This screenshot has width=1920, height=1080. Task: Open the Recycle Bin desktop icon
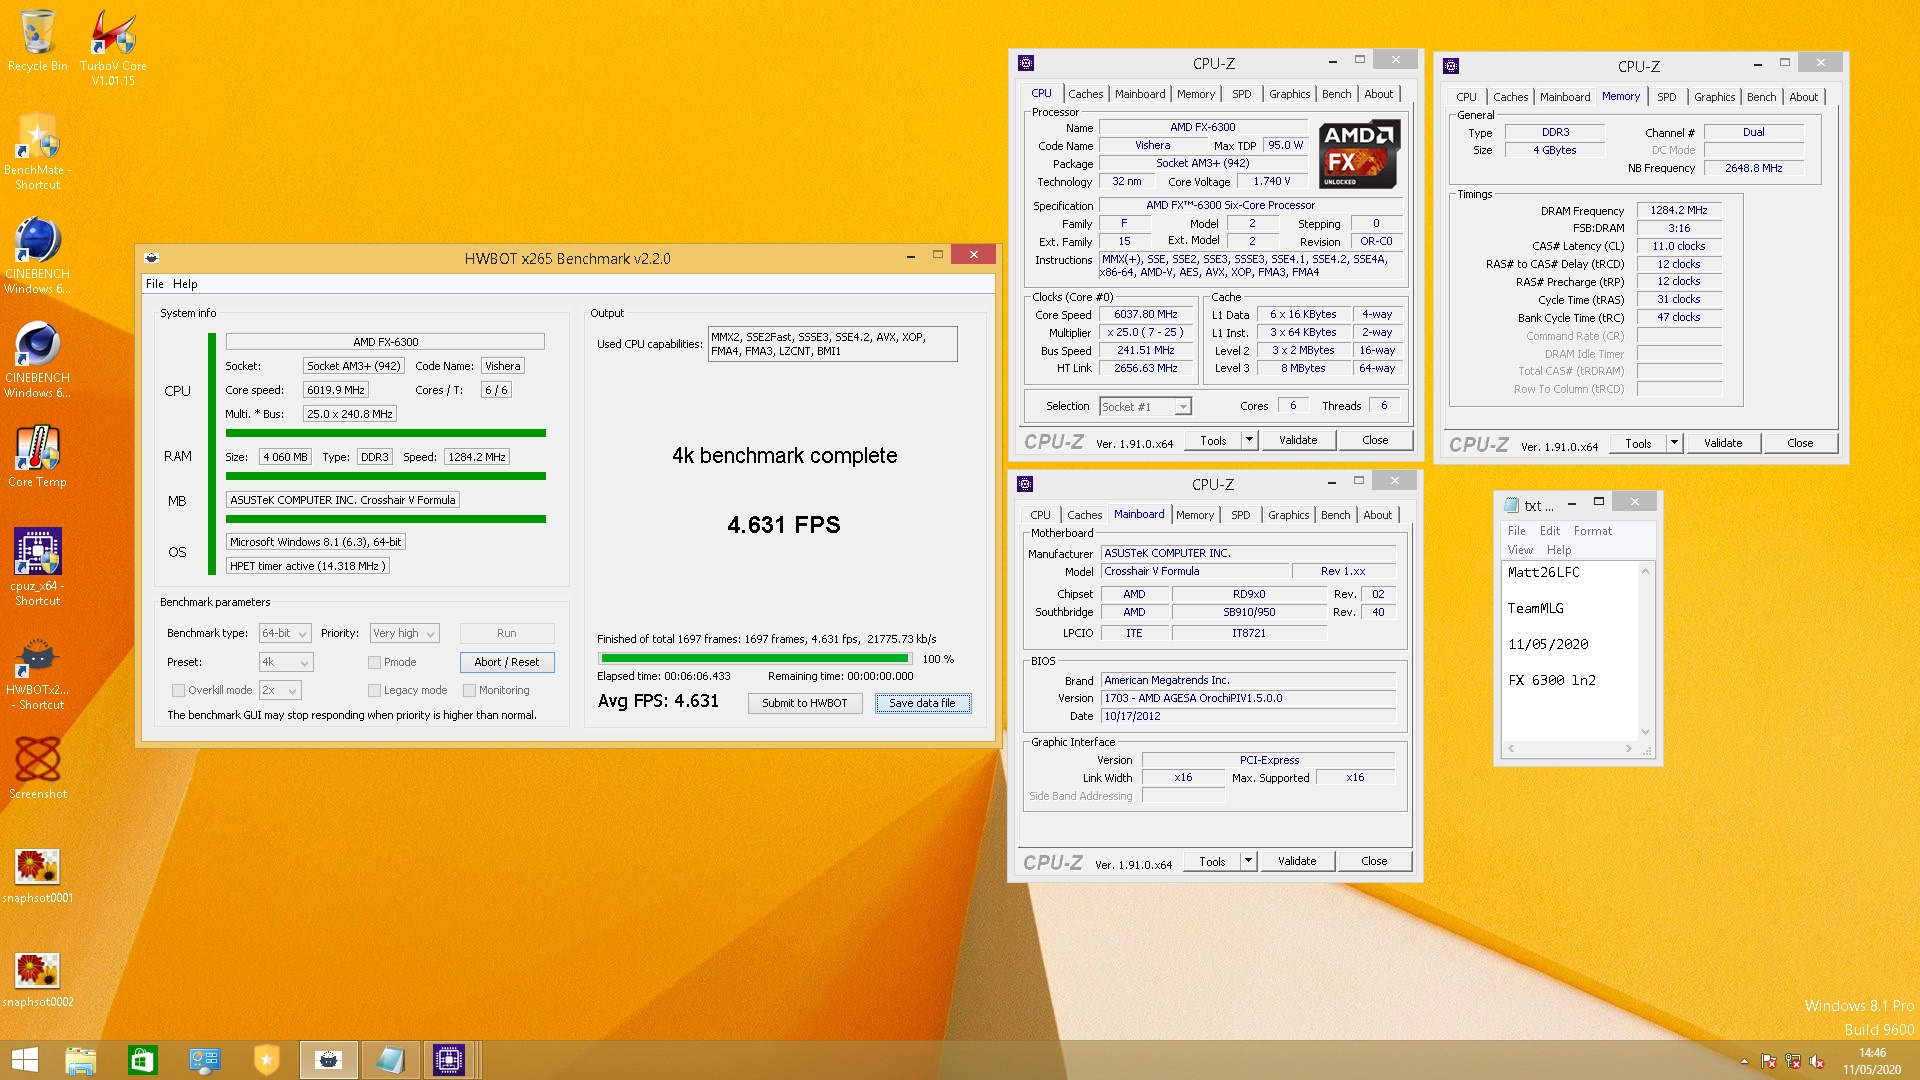pos(38,40)
